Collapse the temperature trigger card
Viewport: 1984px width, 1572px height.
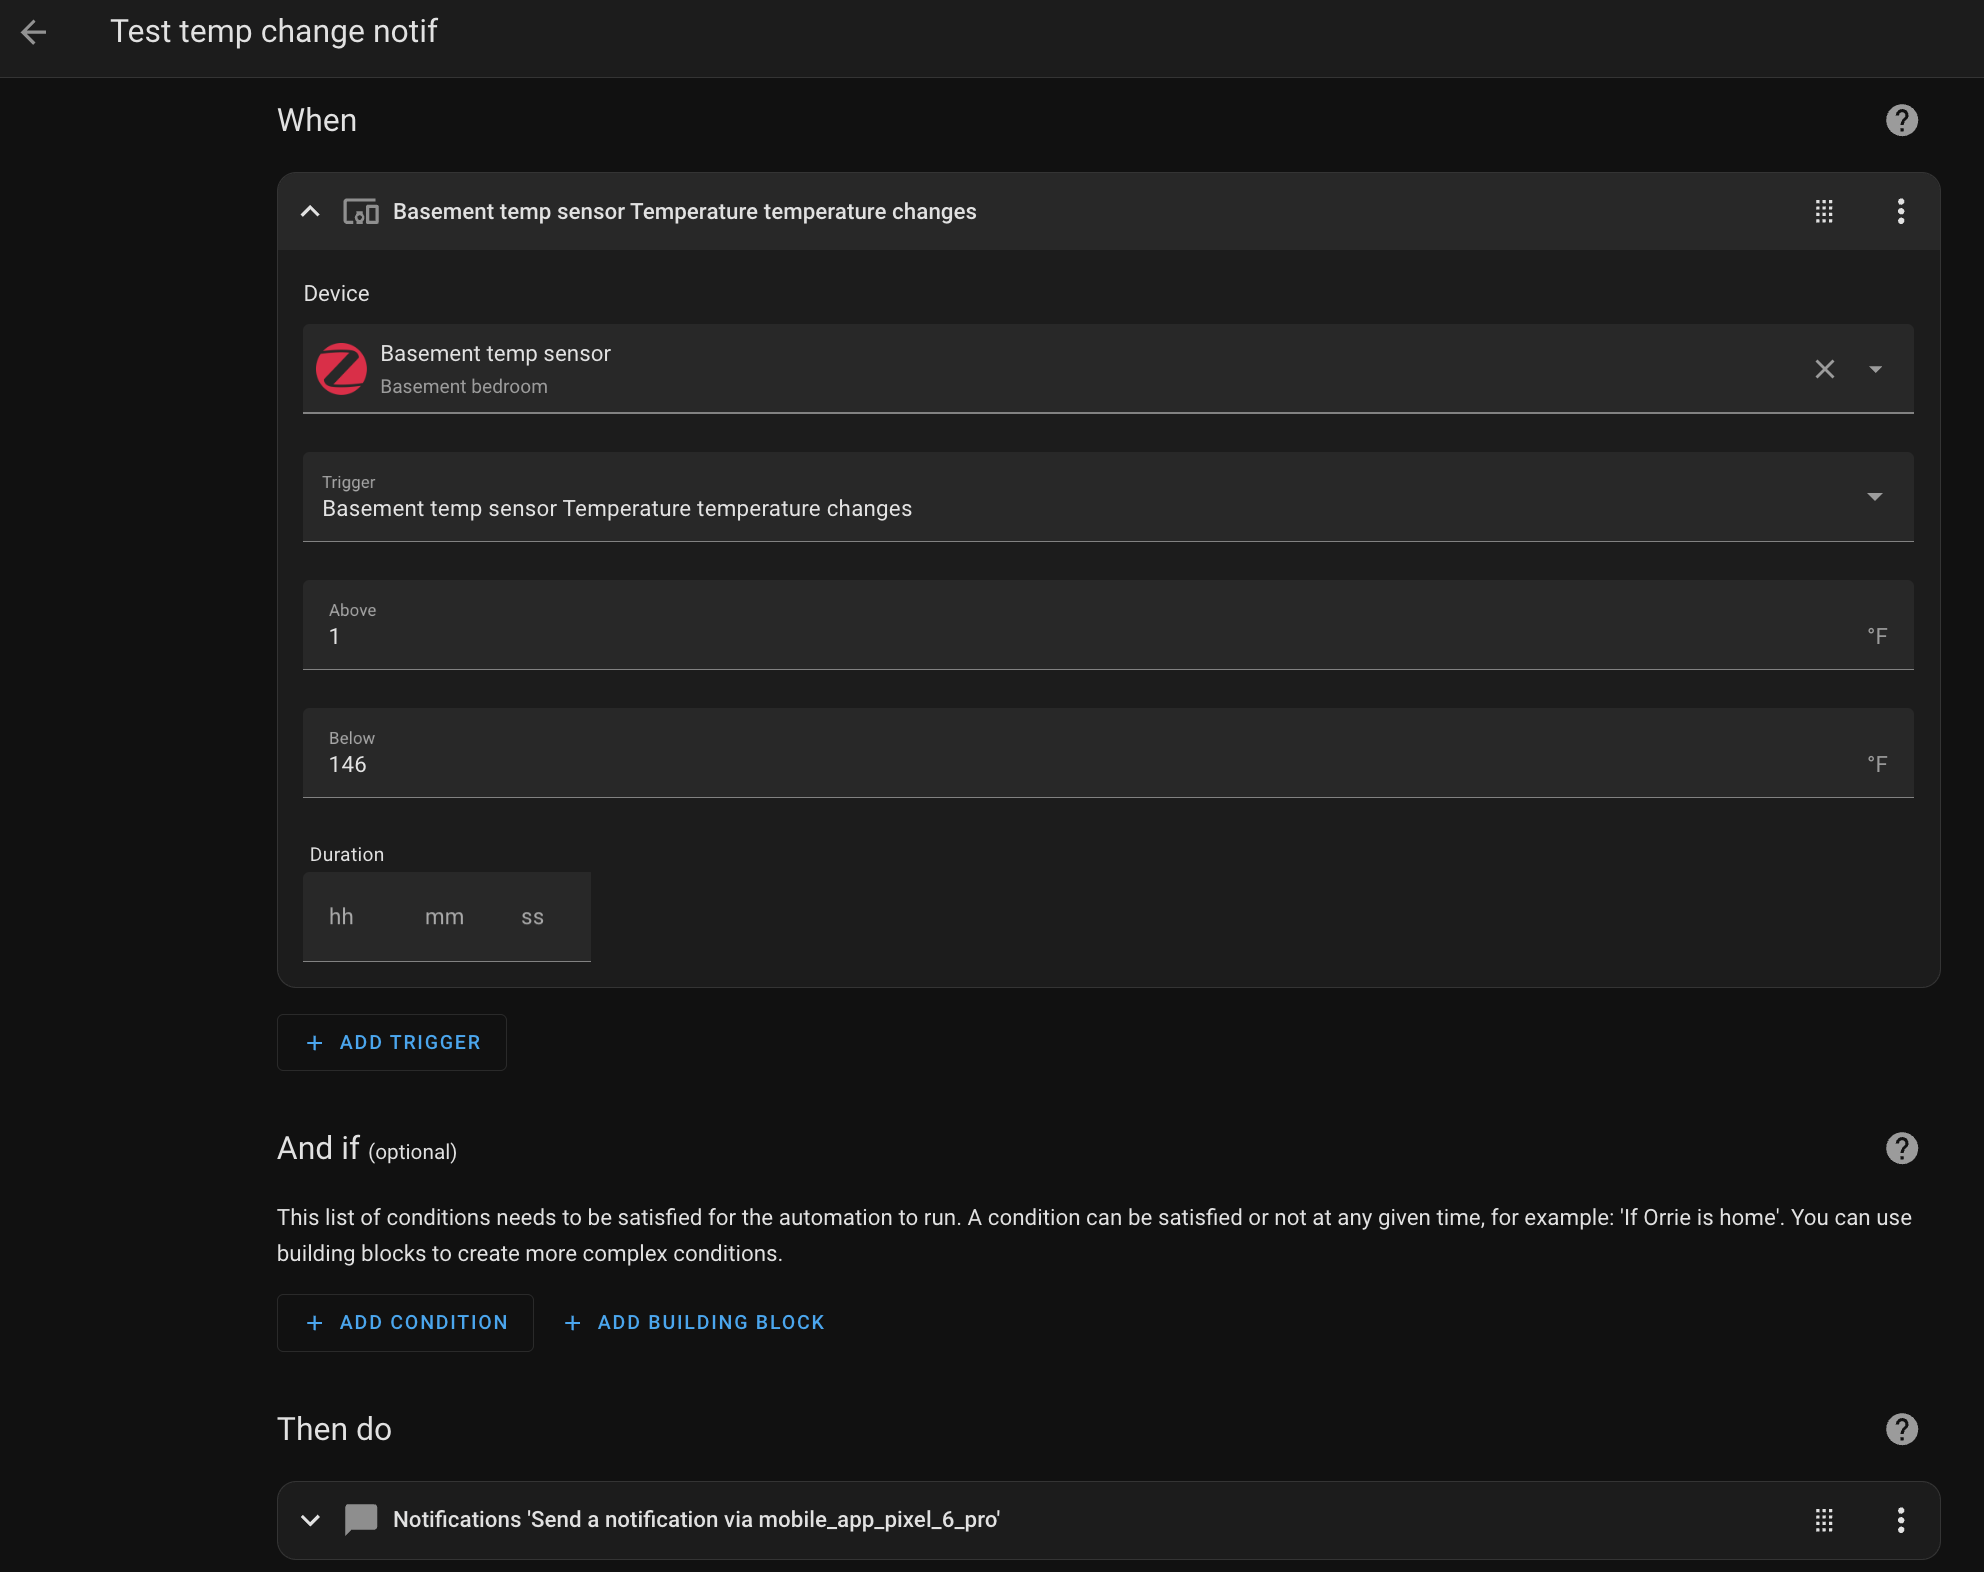pyautogui.click(x=310, y=211)
